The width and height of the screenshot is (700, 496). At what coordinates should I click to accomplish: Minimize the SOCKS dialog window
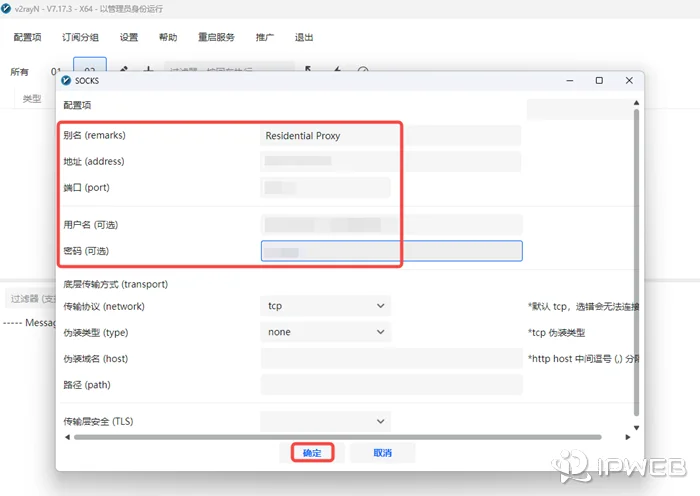click(570, 81)
